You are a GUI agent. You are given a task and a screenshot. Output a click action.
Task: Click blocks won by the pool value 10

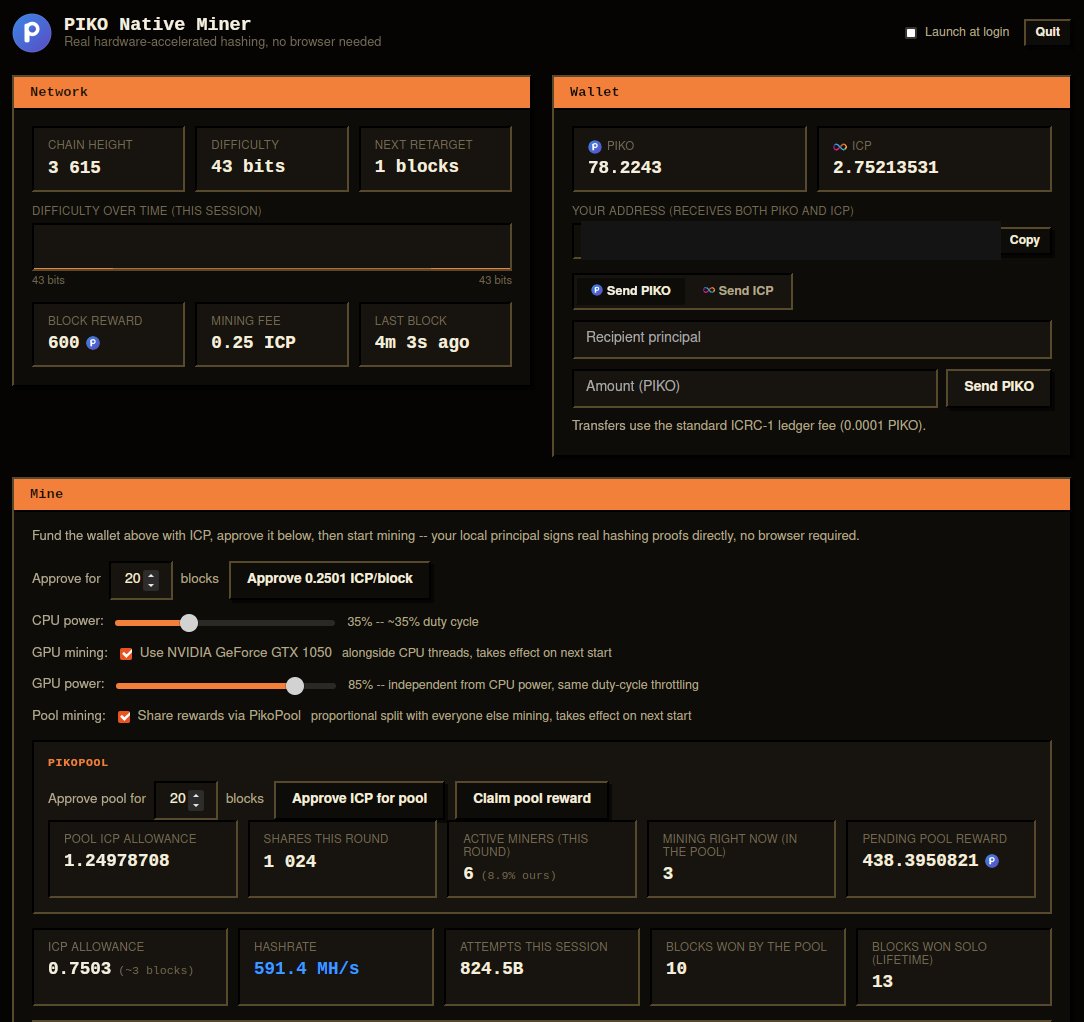(676, 969)
